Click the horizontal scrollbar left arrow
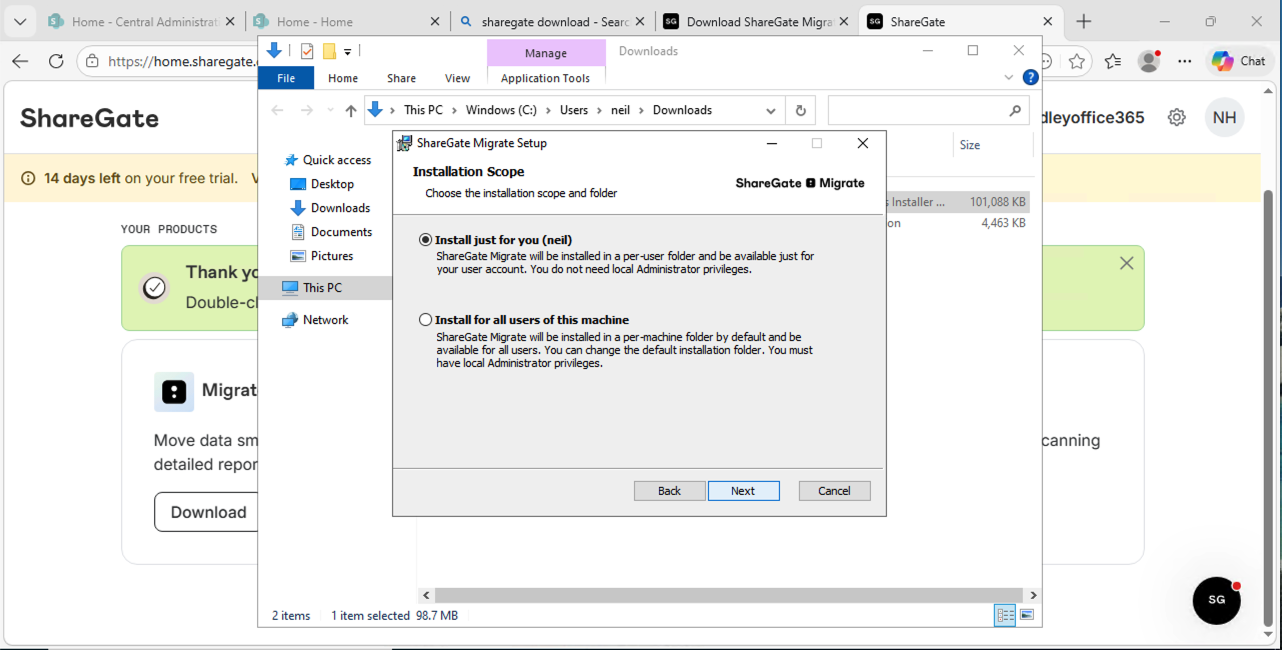 coord(427,595)
